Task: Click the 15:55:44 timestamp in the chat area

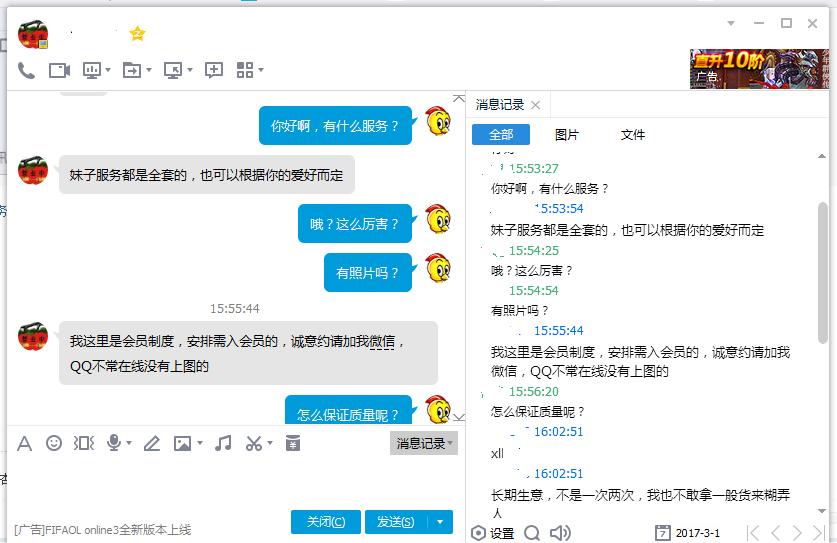Action: 234,308
